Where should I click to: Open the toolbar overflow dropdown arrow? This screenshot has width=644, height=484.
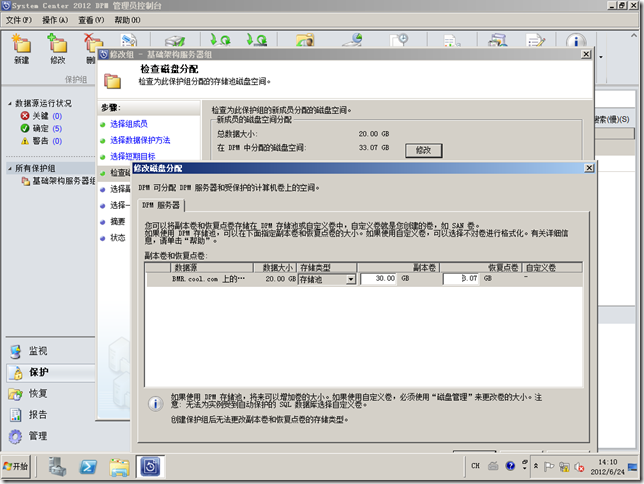click(x=601, y=57)
